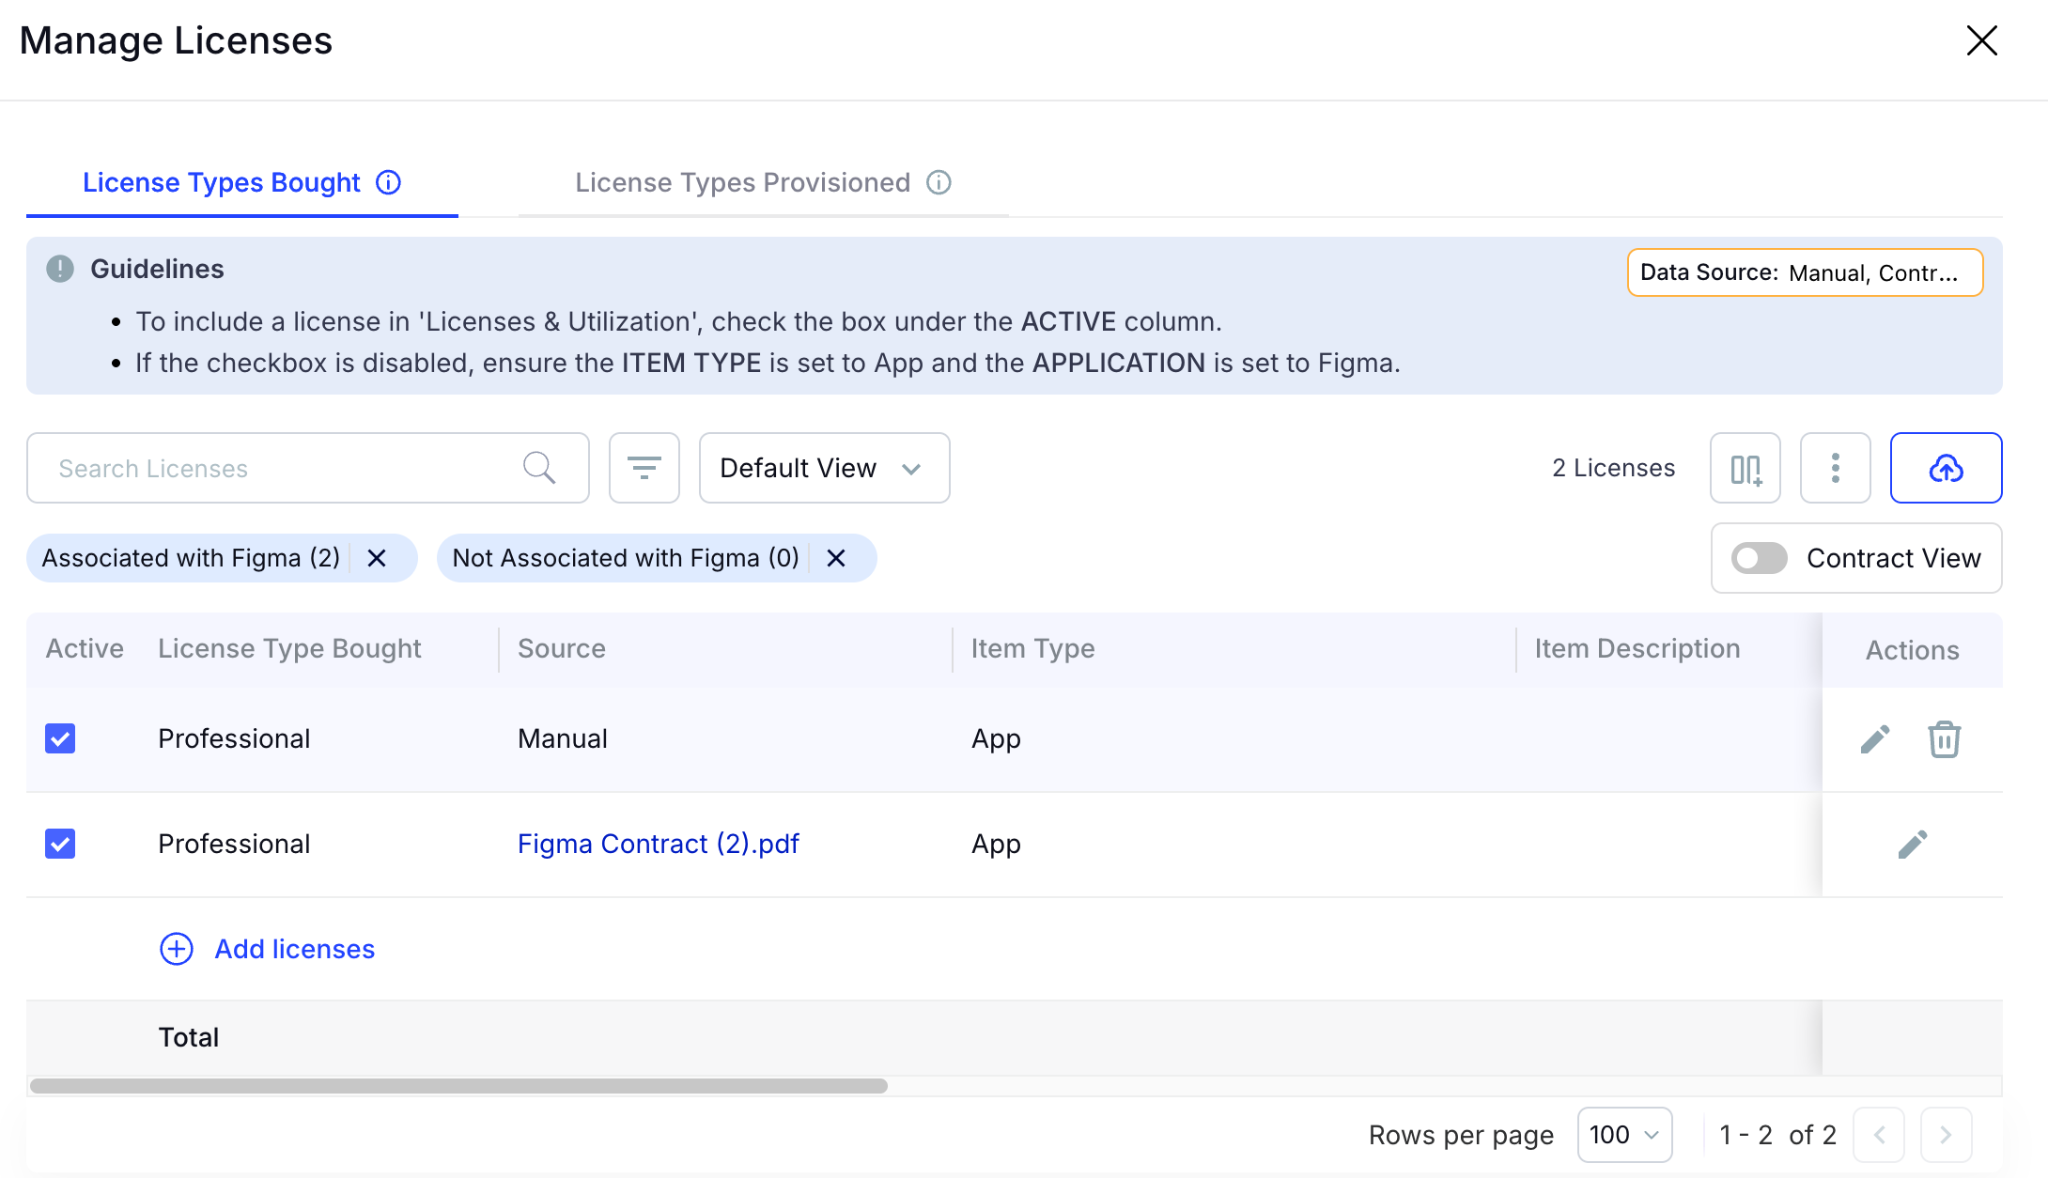Enable the Contract View toggle

pyautogui.click(x=1759, y=558)
